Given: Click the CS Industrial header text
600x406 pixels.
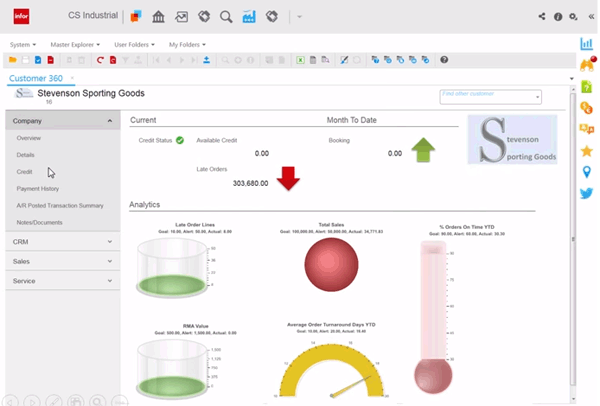Looking at the screenshot, I should [93, 15].
